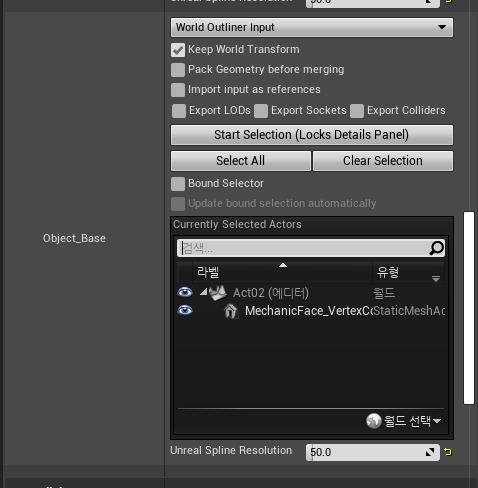Image resolution: width=478 pixels, height=488 pixels.
Task: Click Start Selection (Locks Details Panel)
Action: (312, 135)
